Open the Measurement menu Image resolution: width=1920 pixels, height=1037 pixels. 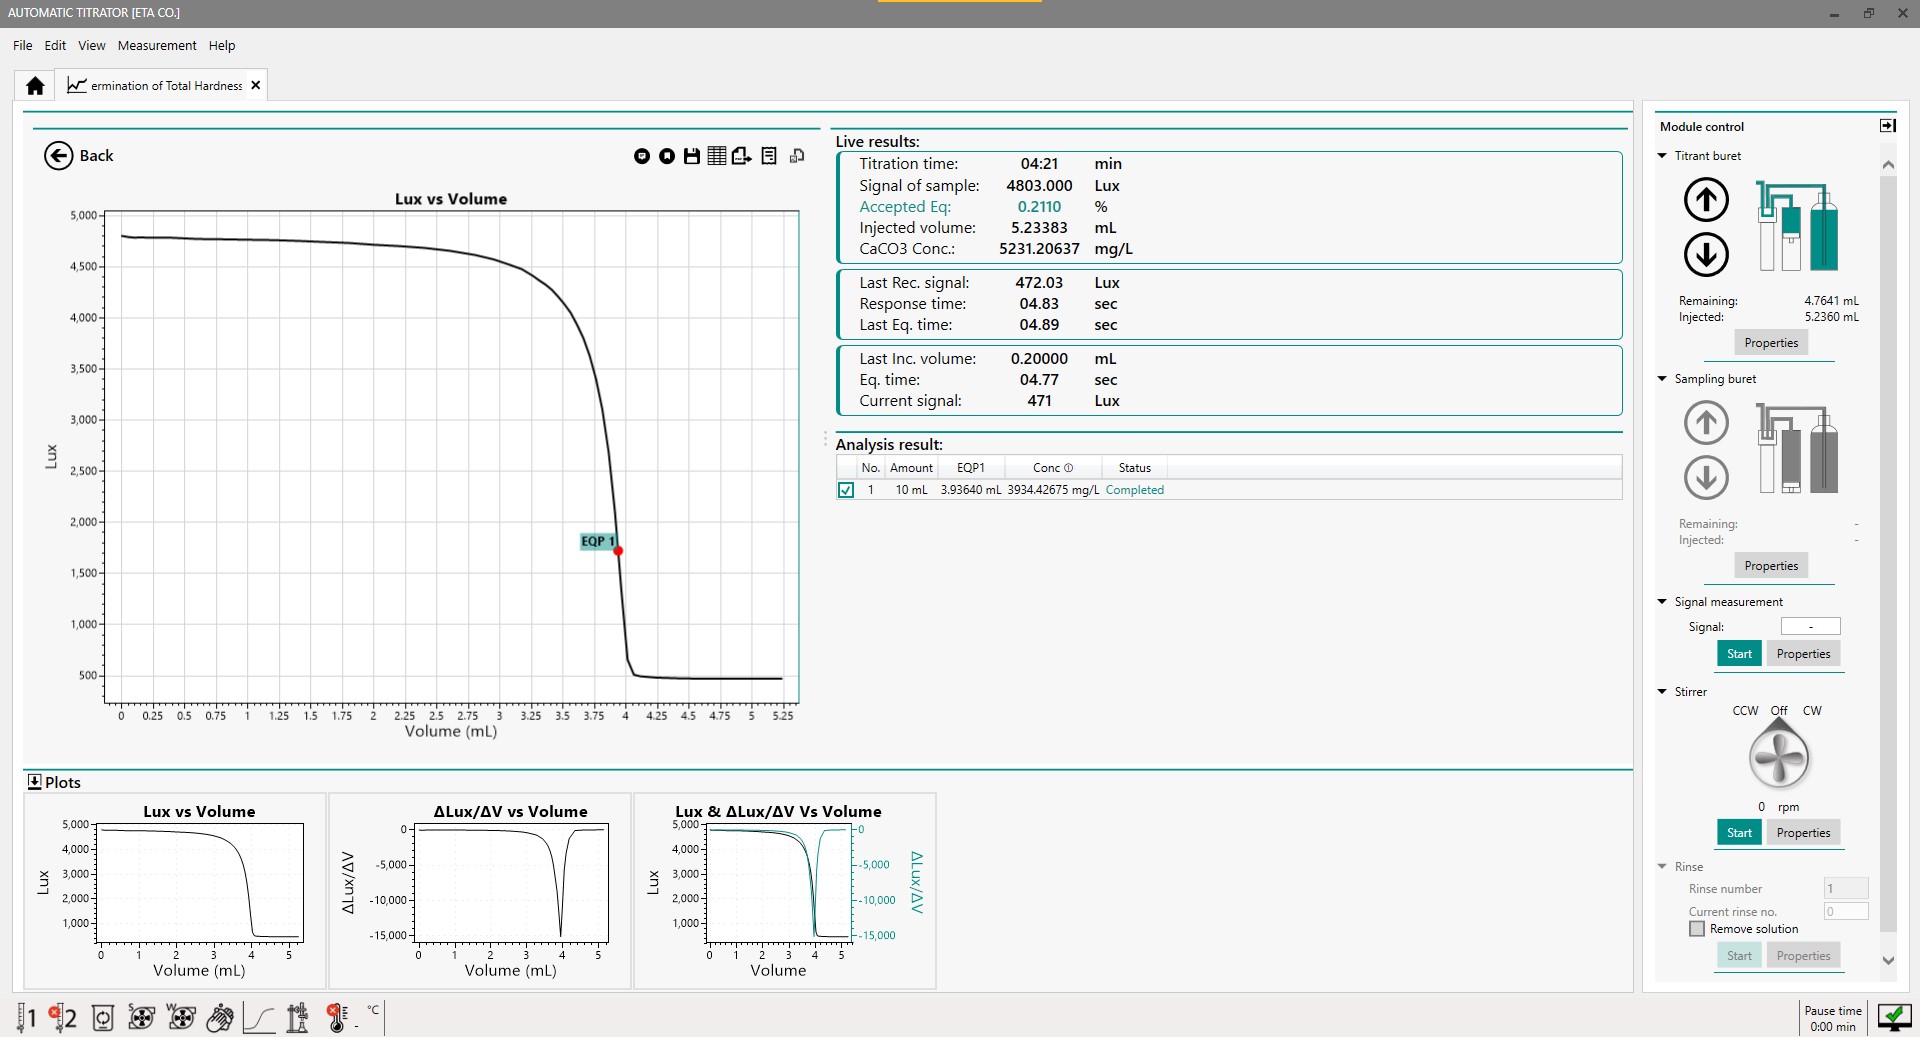tap(157, 46)
